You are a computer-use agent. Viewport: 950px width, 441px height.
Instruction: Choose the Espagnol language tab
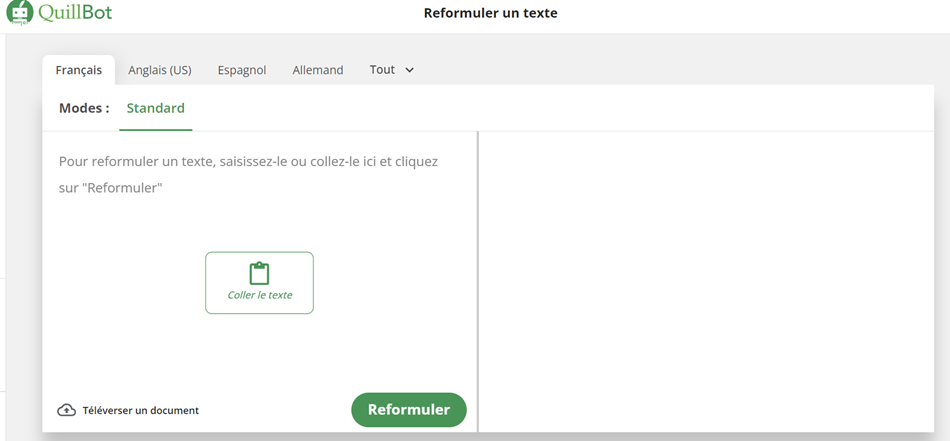coord(242,70)
